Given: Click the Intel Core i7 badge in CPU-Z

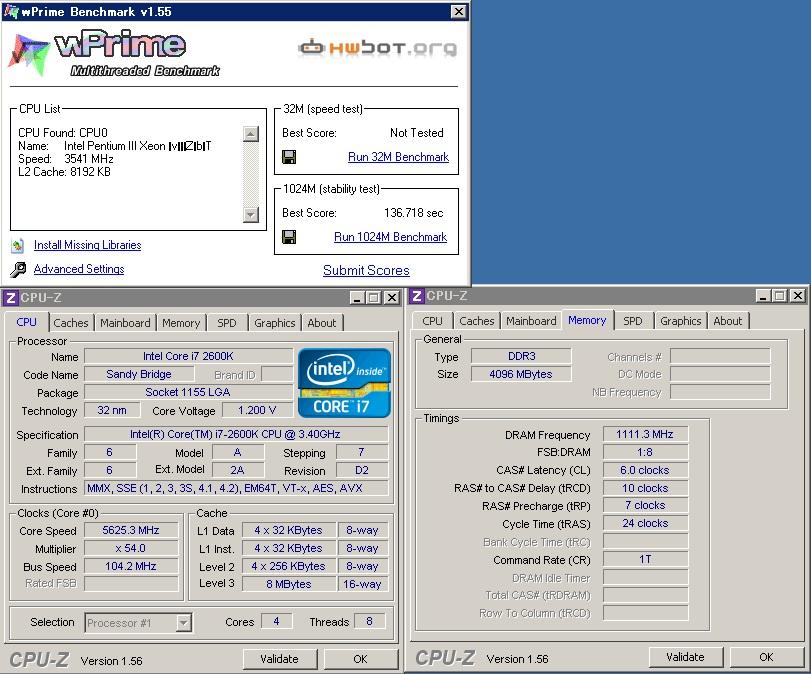Looking at the screenshot, I should tap(344, 383).
